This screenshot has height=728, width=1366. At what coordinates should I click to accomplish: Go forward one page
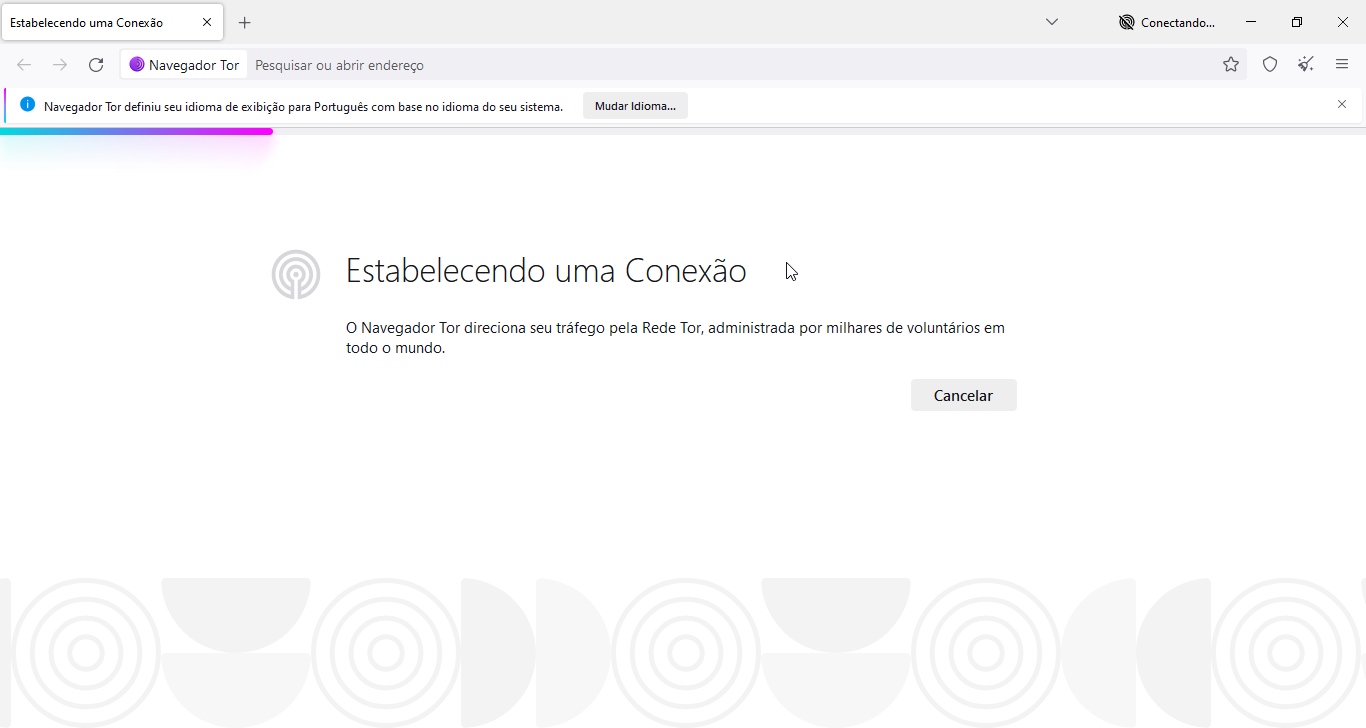[x=60, y=65]
